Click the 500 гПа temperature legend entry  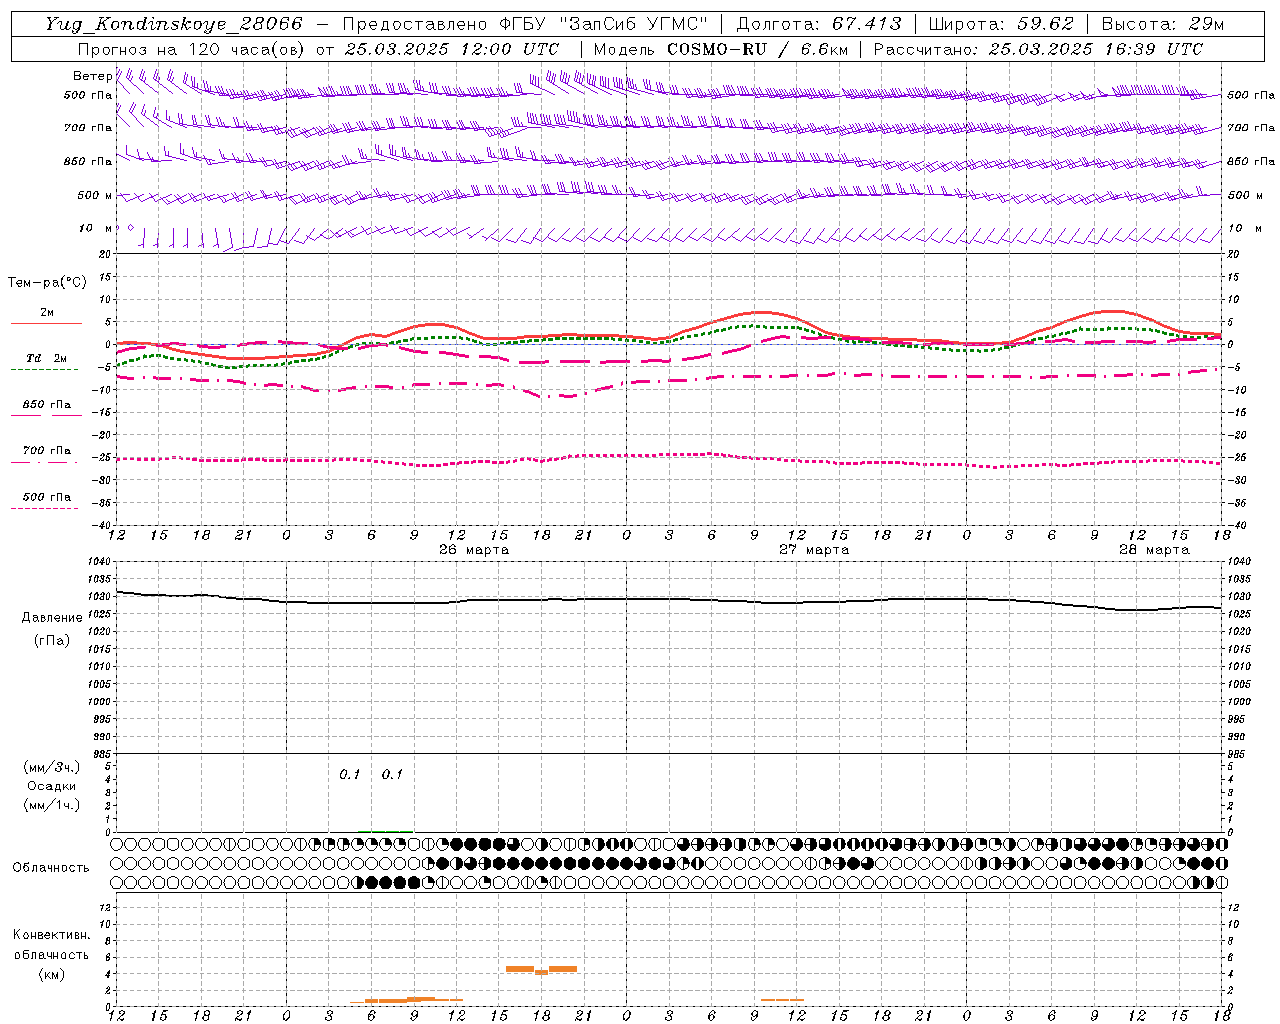click(47, 497)
